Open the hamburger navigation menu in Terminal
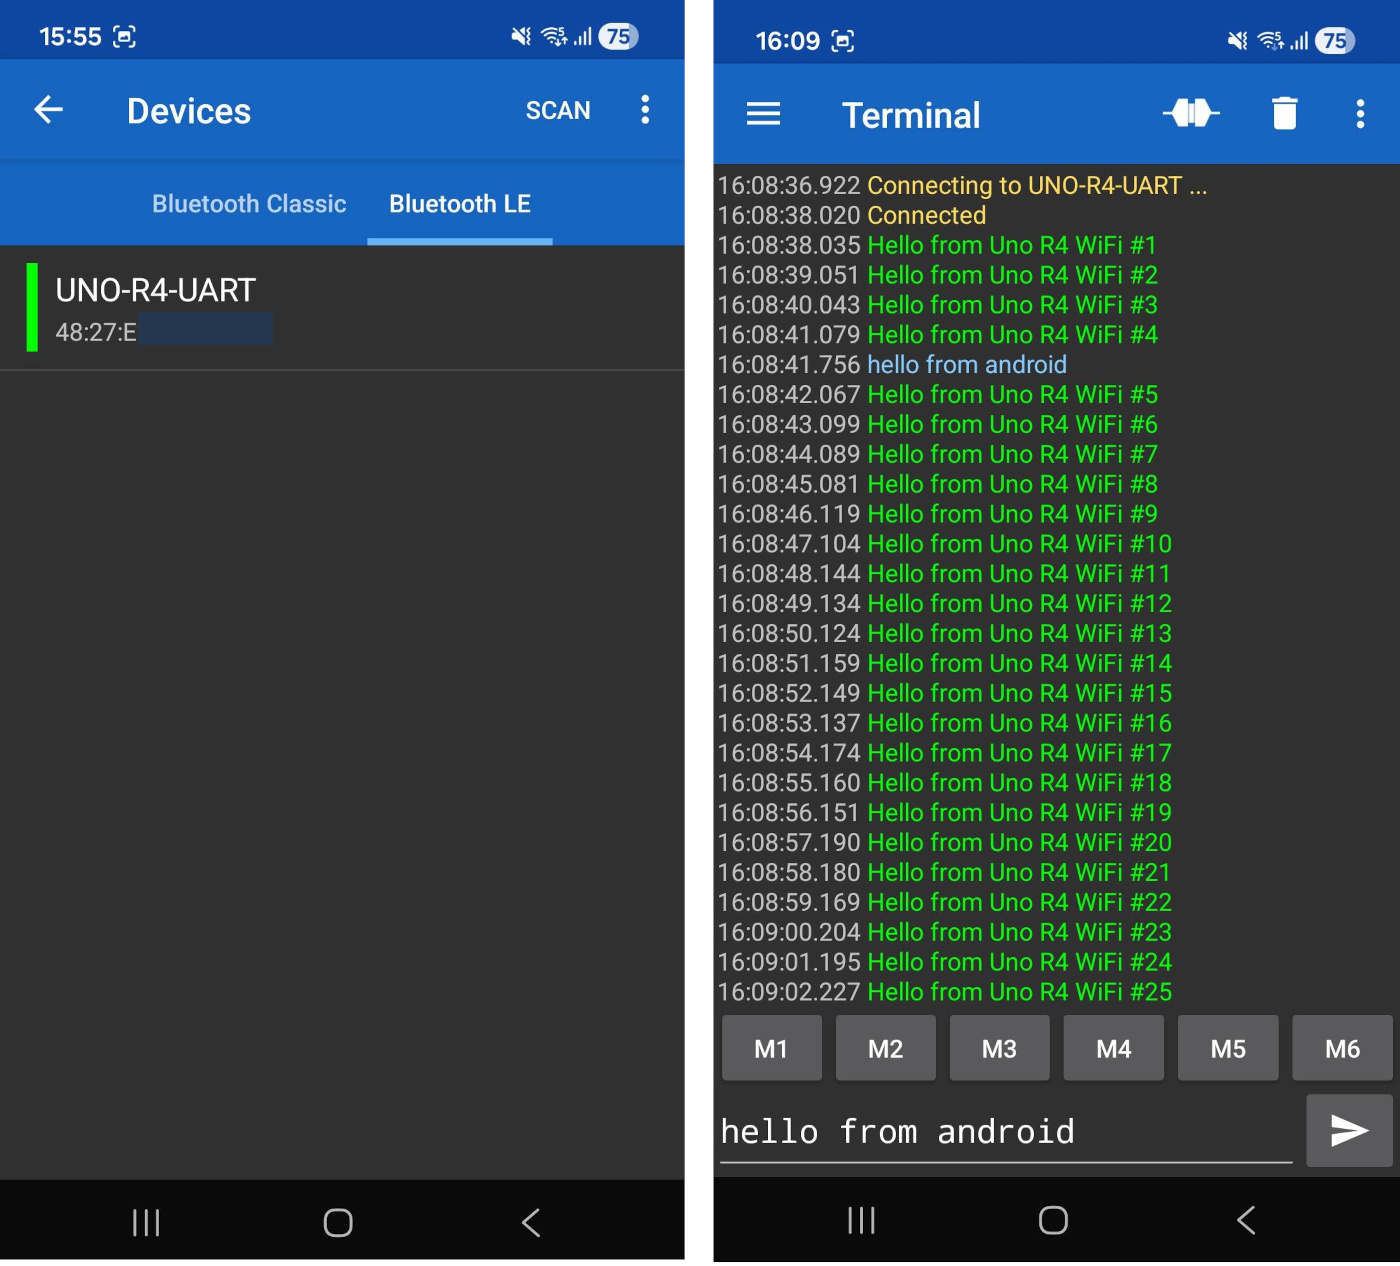Screen dimensions: 1400x1266 tap(763, 114)
